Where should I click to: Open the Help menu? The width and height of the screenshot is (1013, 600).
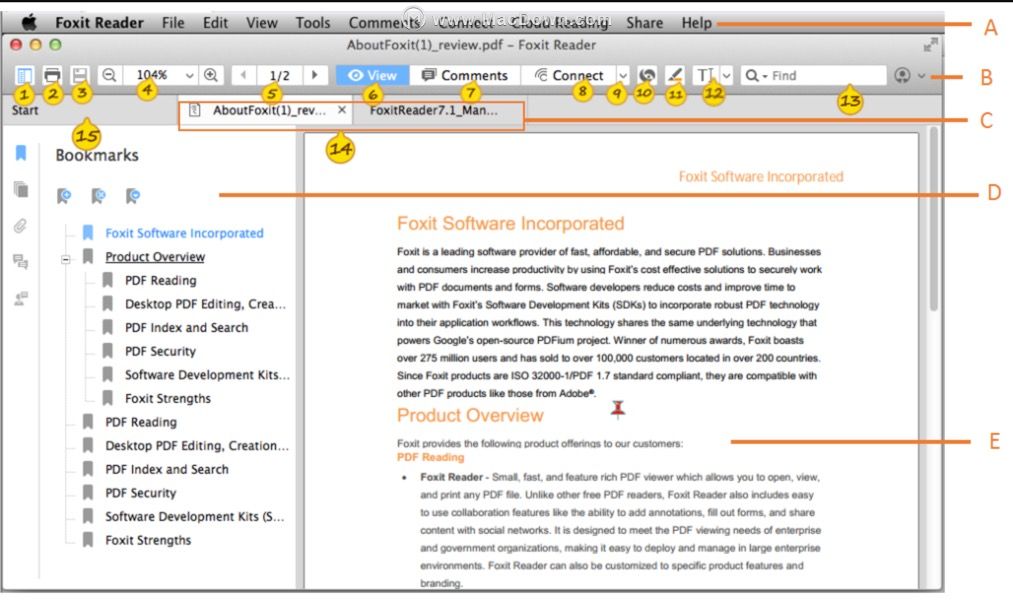coord(696,23)
